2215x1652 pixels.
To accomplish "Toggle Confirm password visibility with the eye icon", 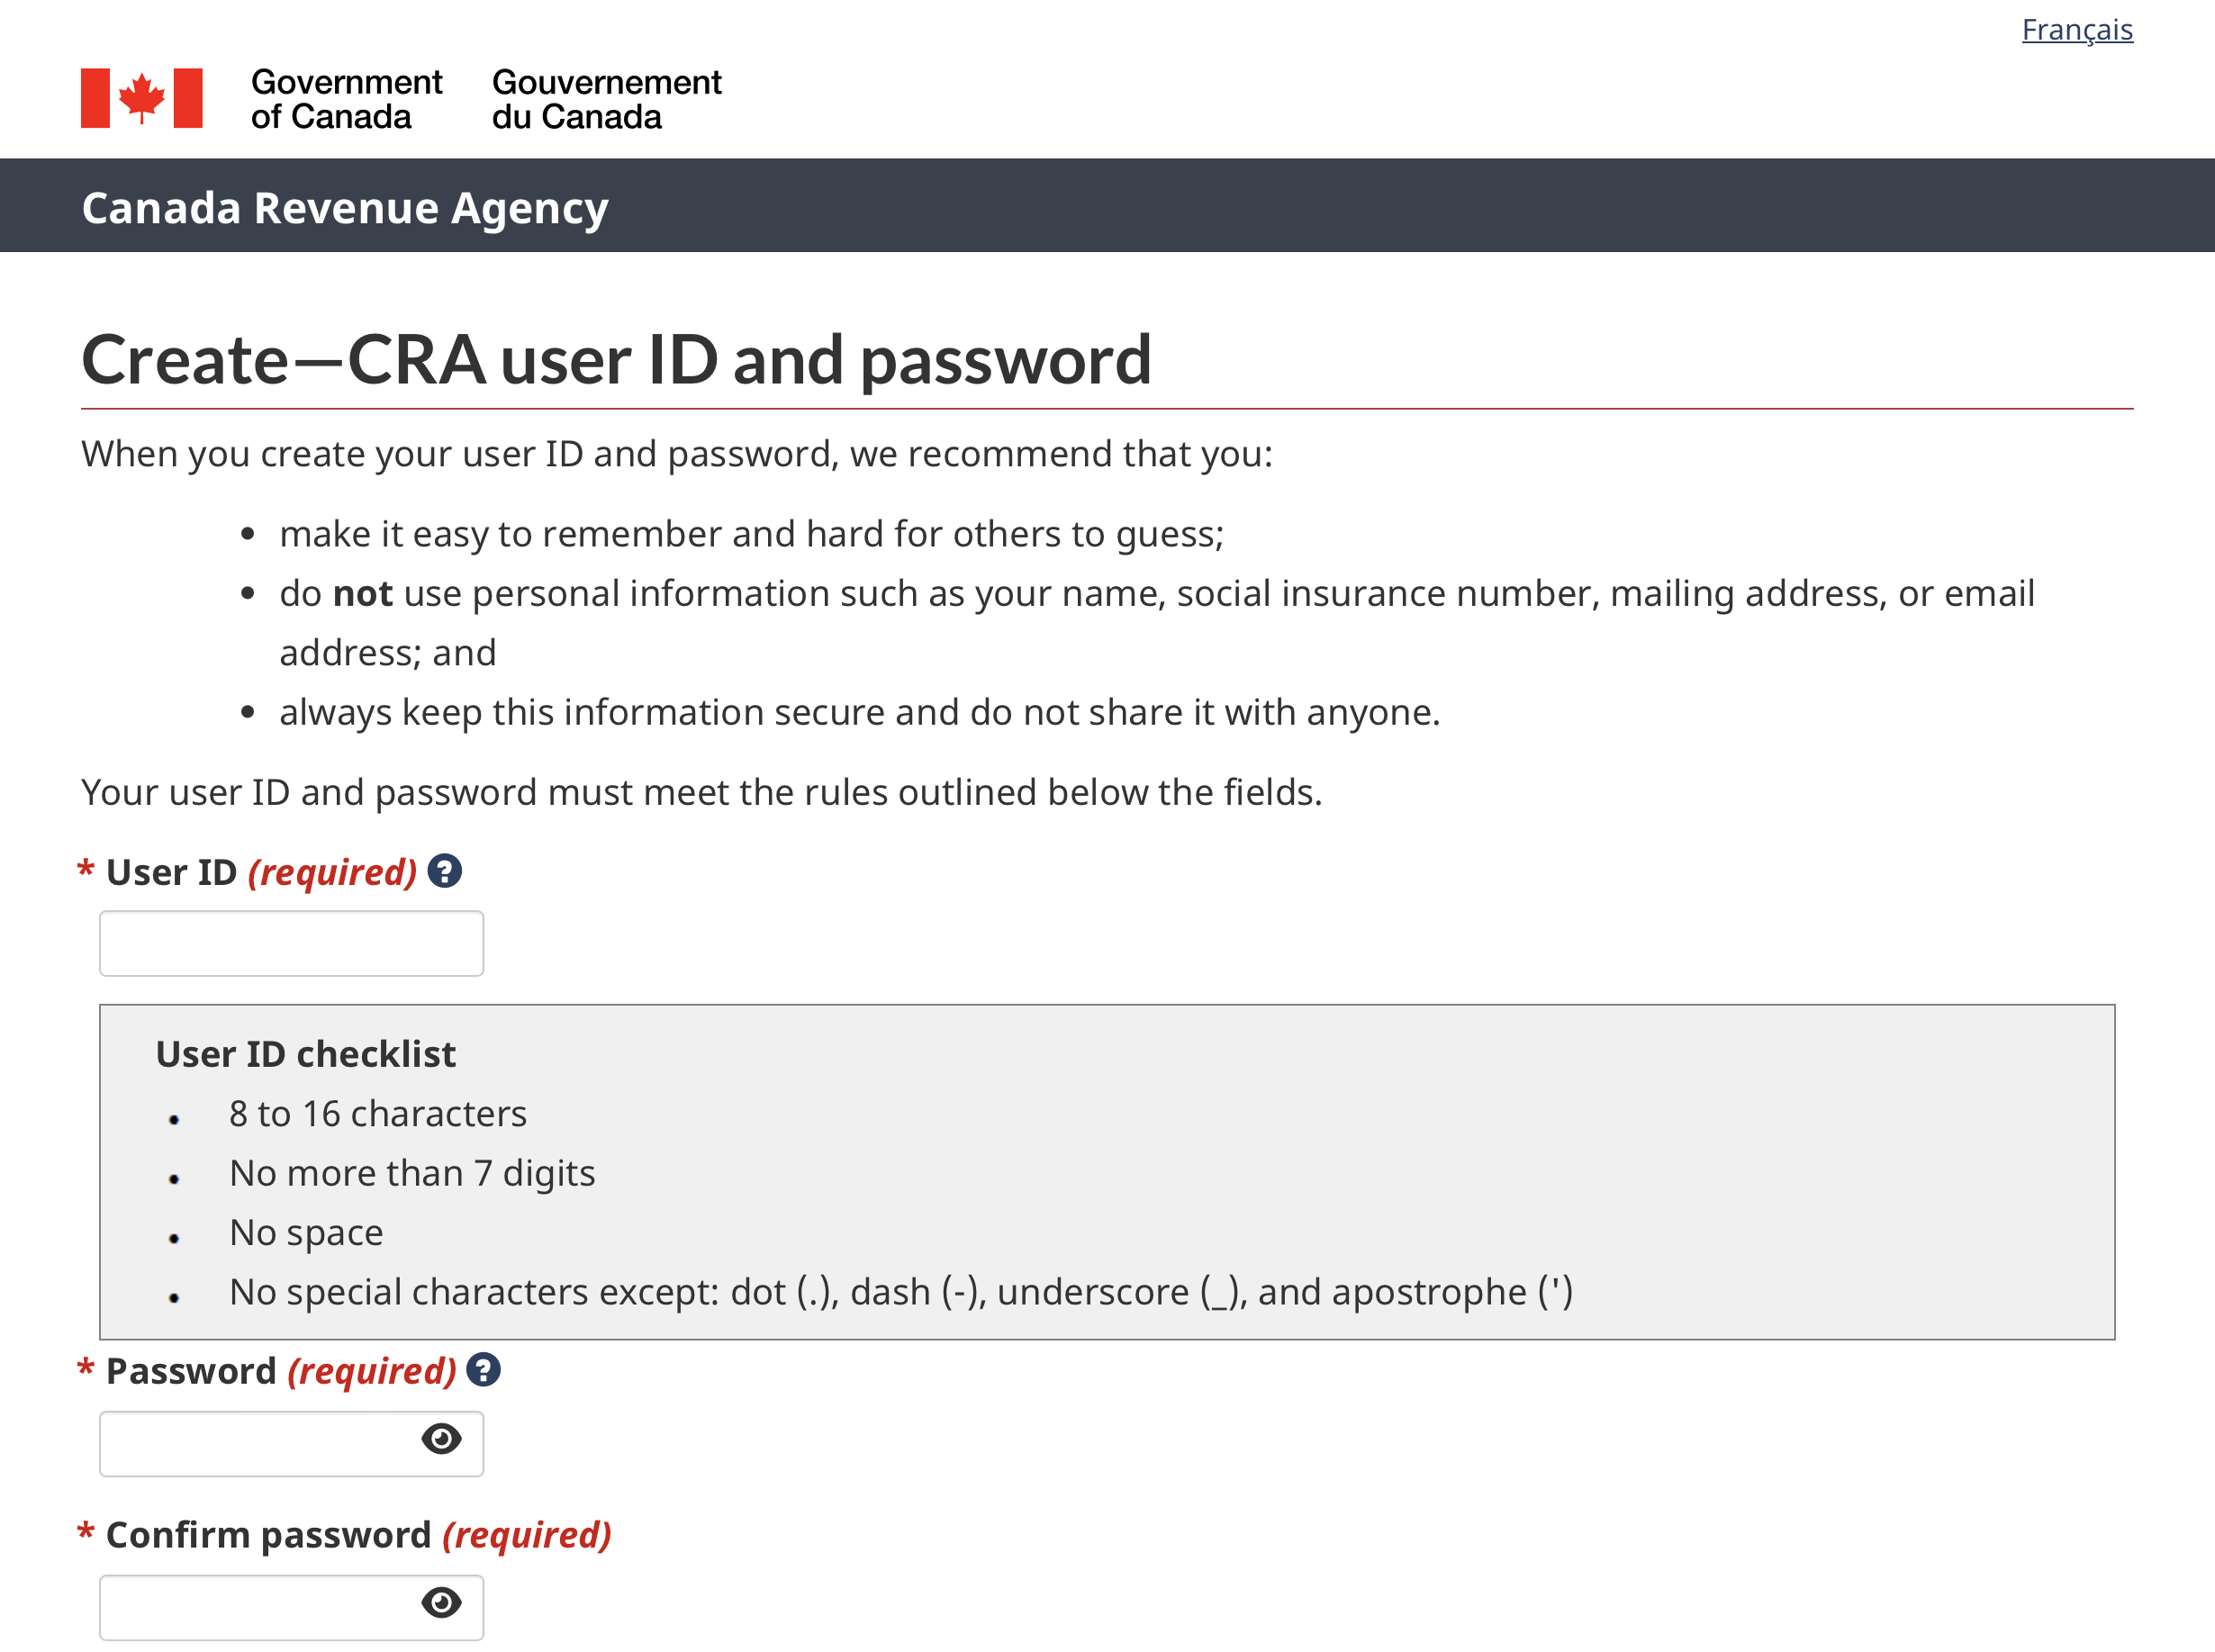I will pyautogui.click(x=441, y=1603).
